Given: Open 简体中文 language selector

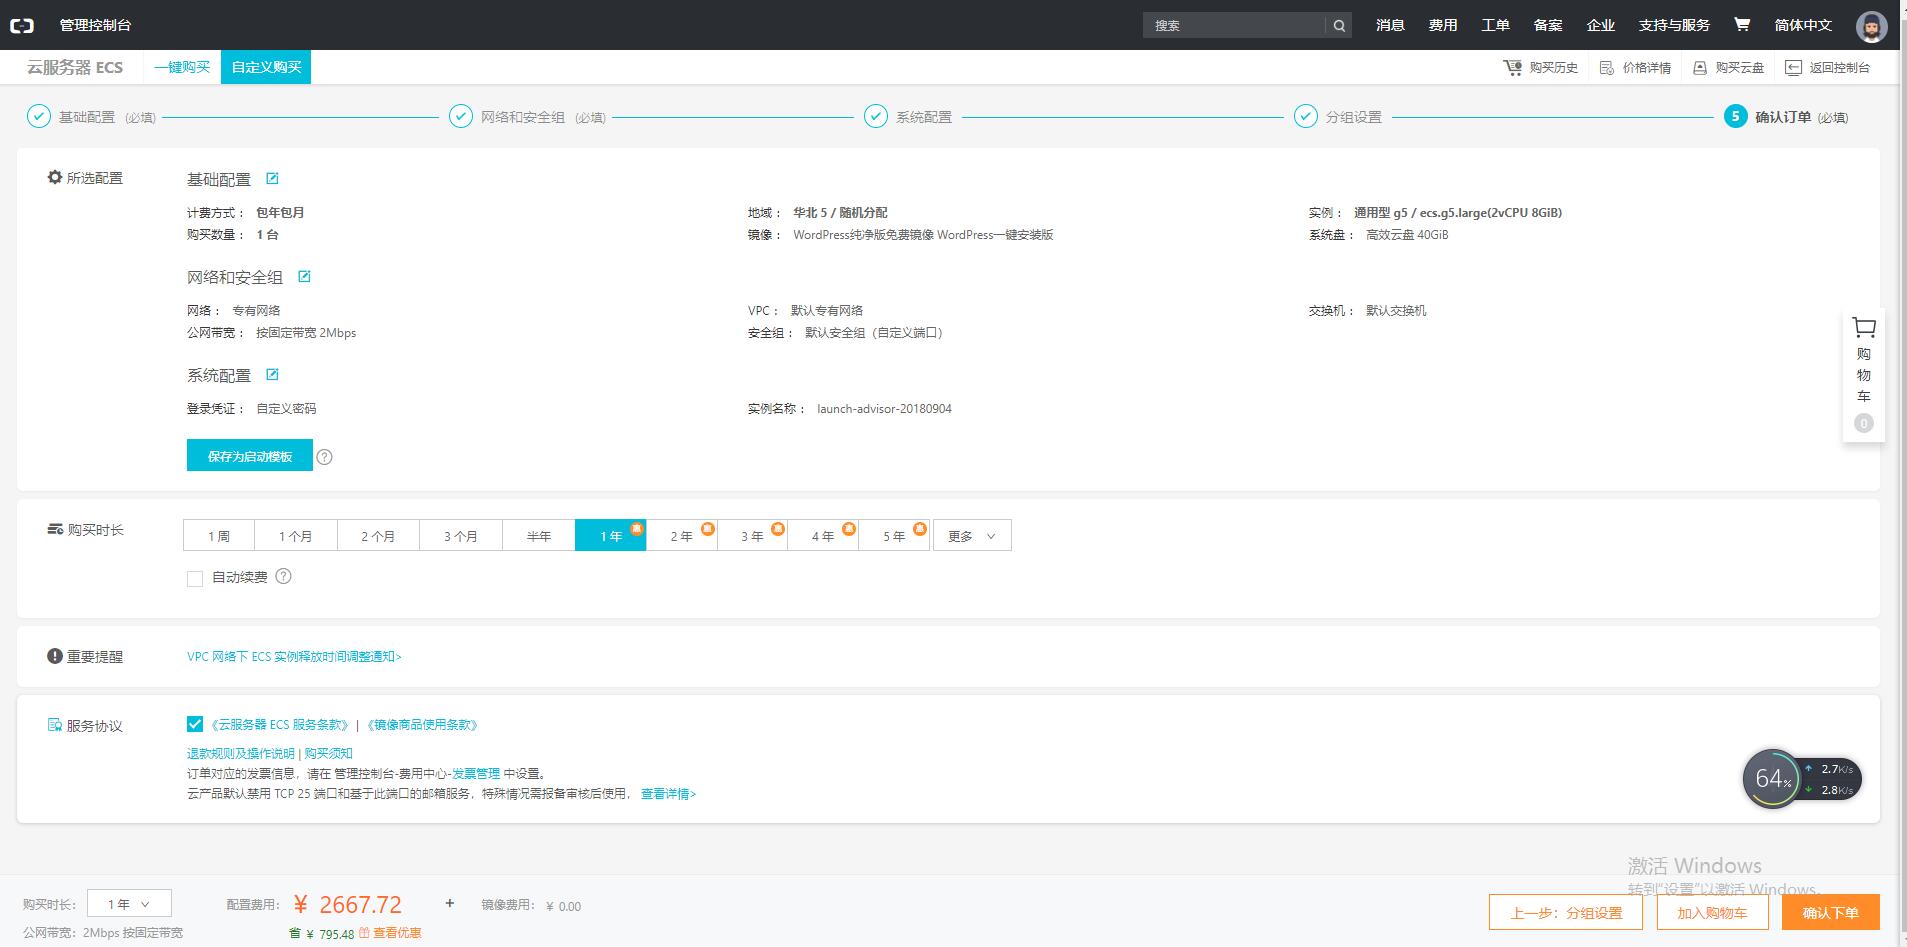Looking at the screenshot, I should click(x=1803, y=25).
